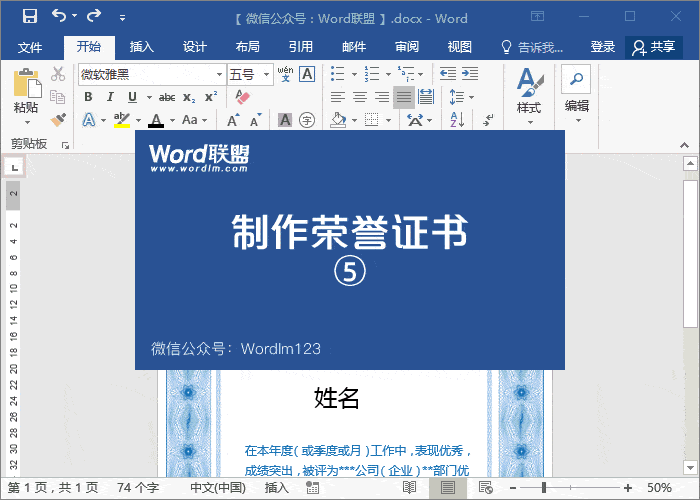Sort text with the A-Z icon
Viewport: 700px width, 500px height.
[457, 120]
